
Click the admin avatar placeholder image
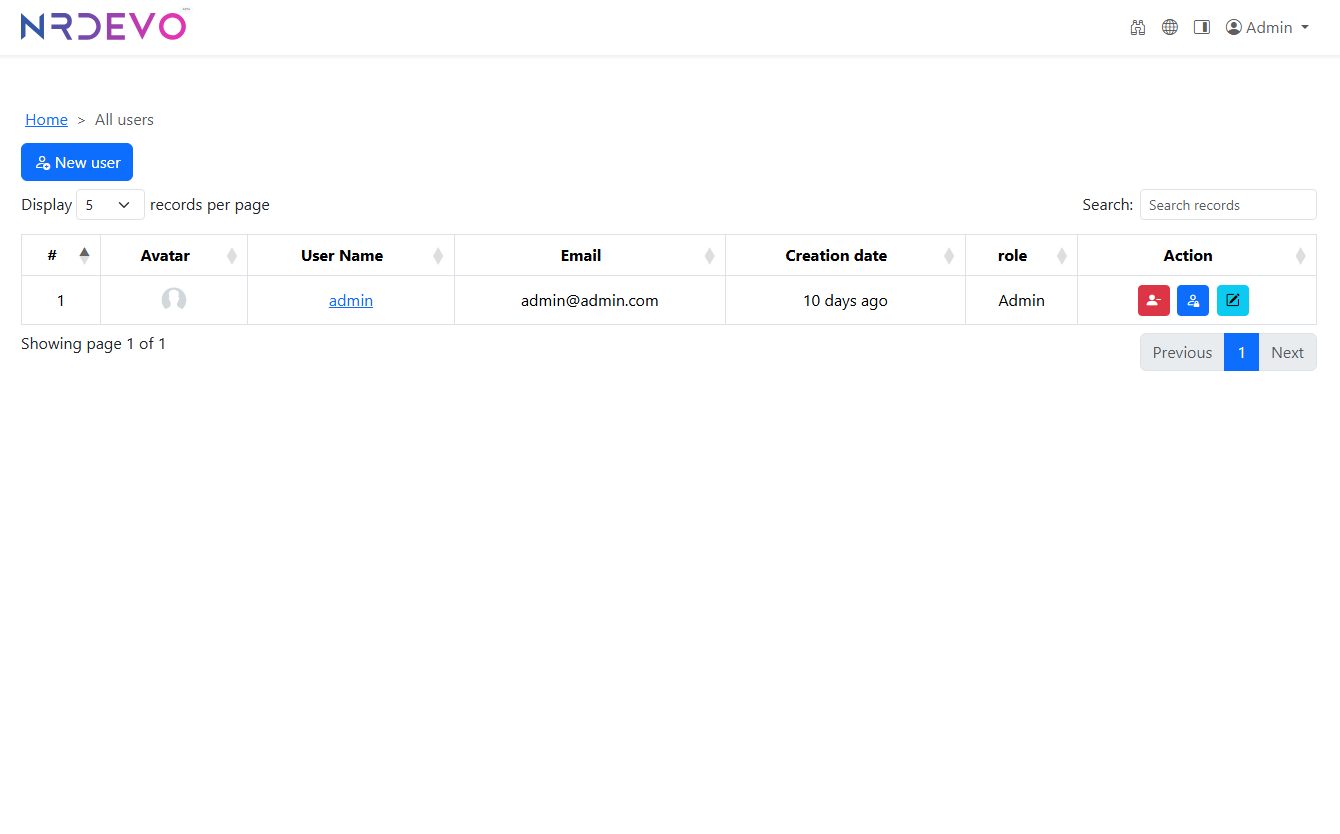point(174,300)
